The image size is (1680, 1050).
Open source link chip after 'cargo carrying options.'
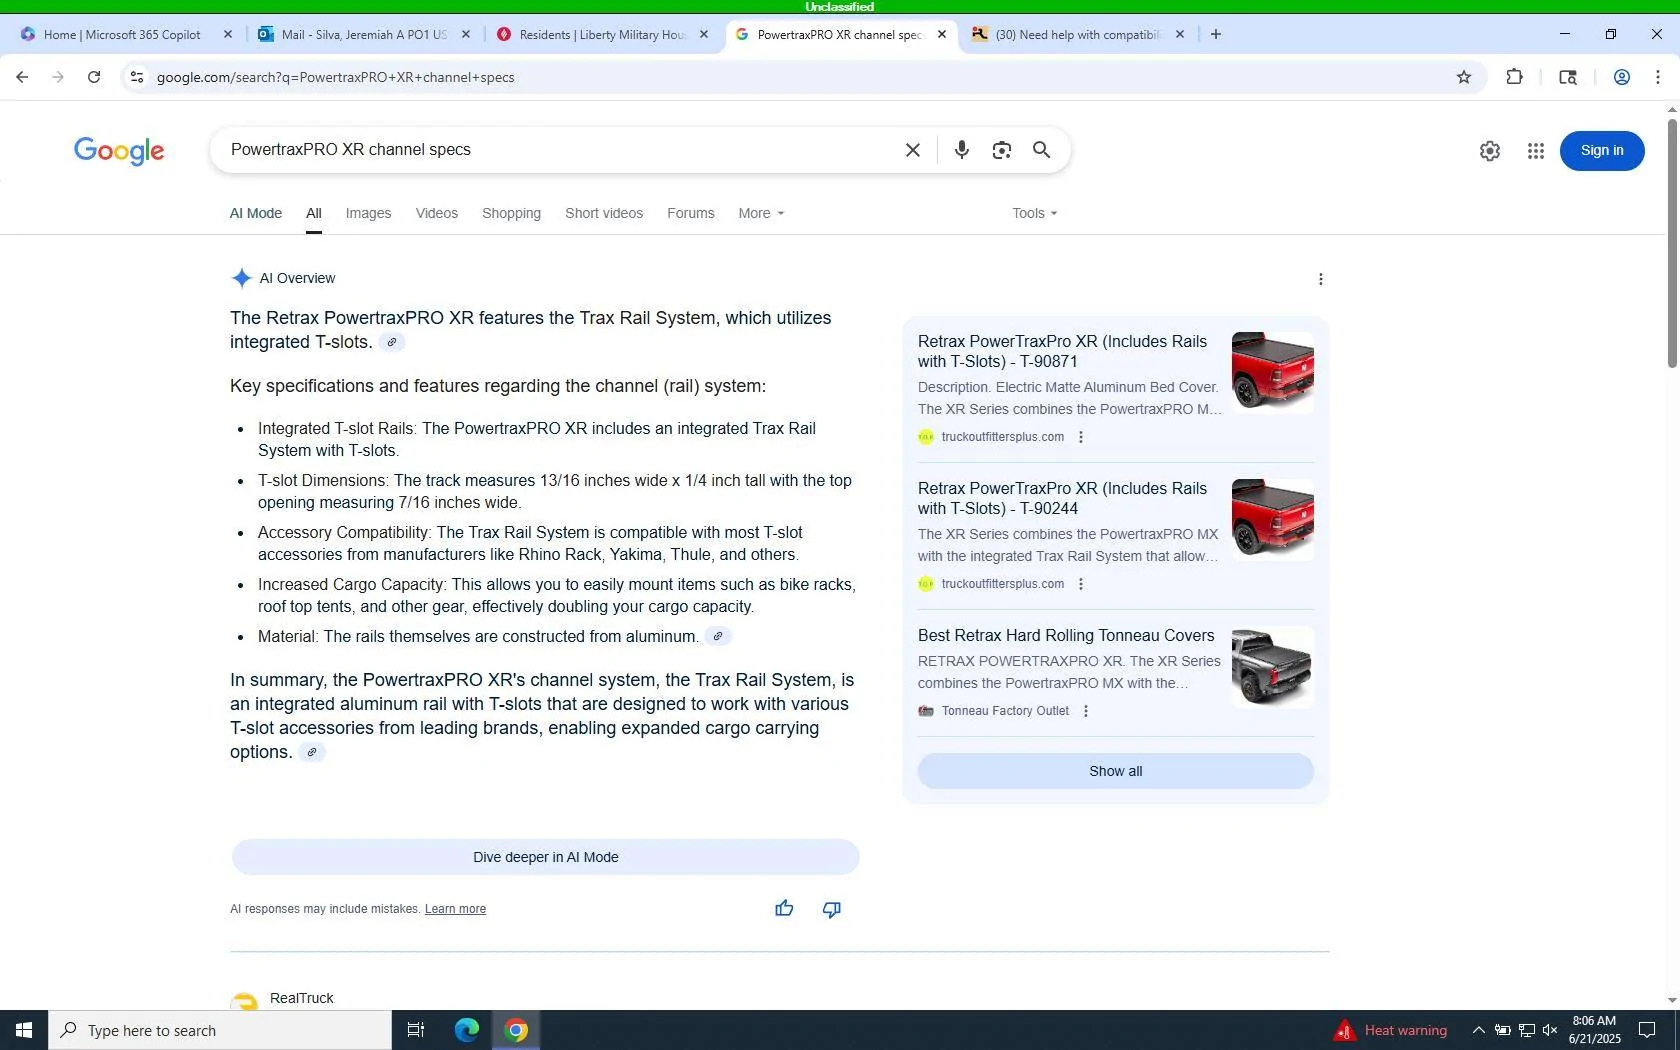pyautogui.click(x=312, y=752)
